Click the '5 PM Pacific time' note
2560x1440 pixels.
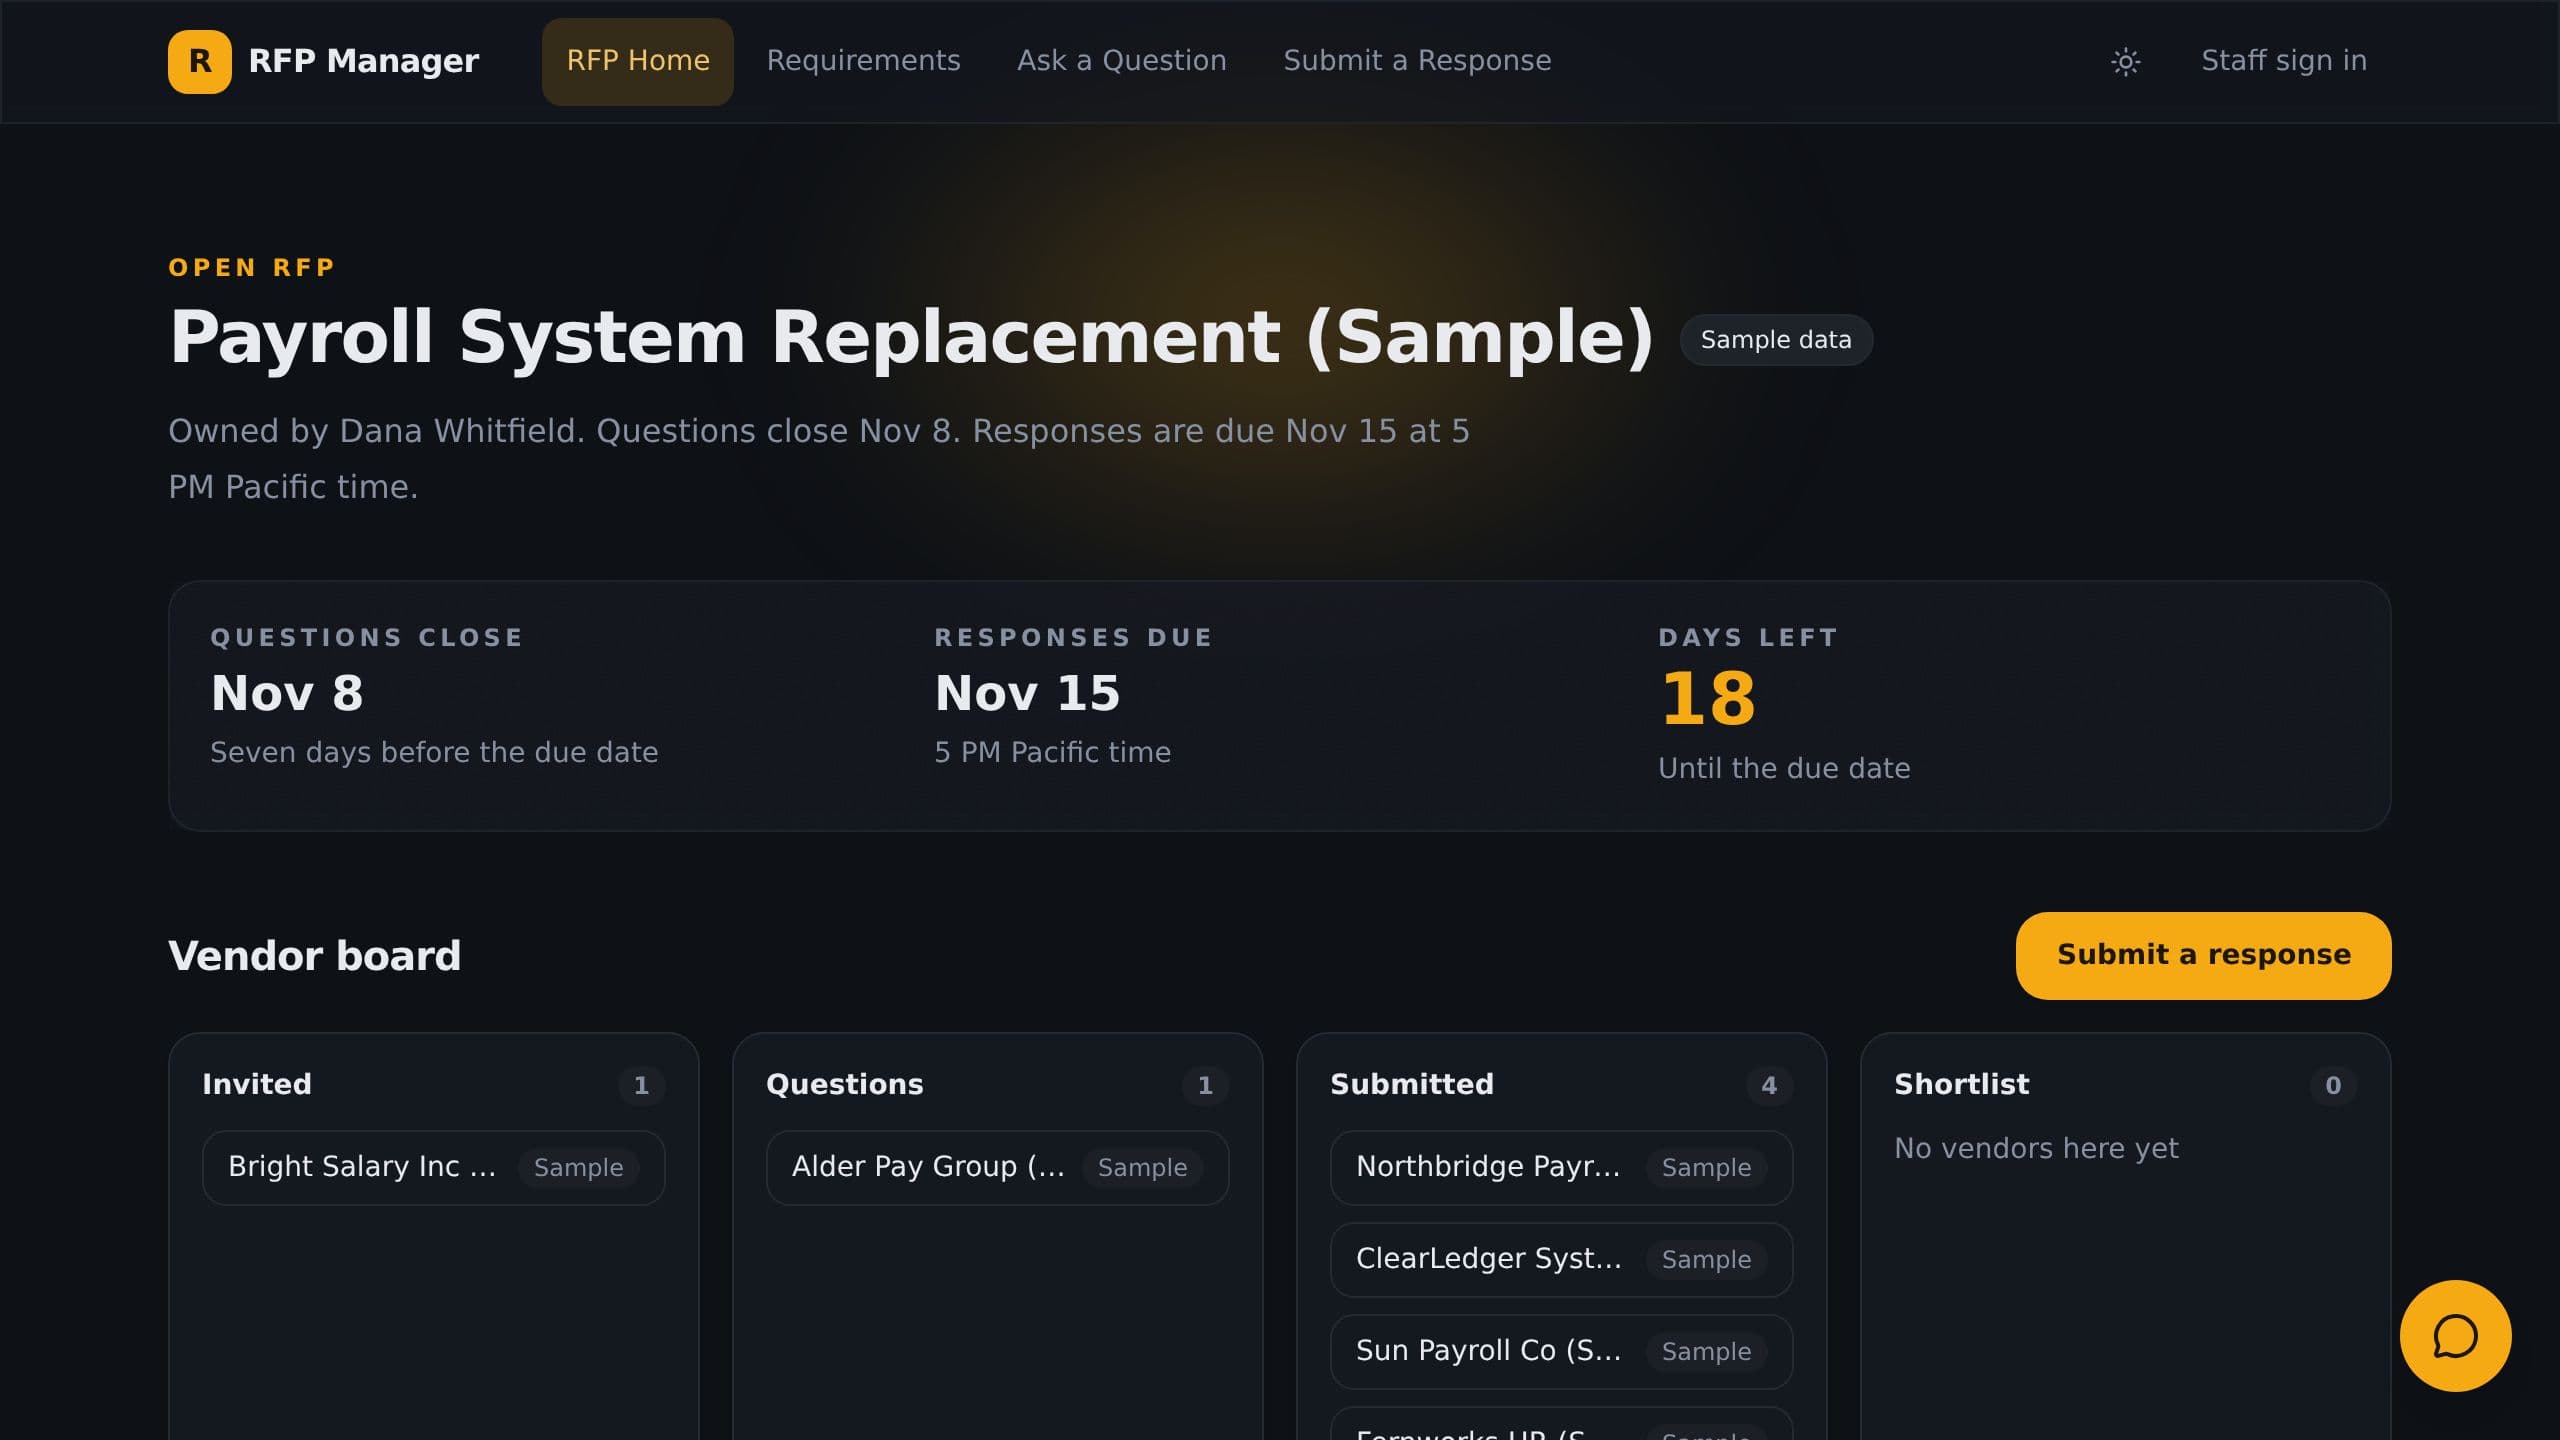click(1052, 752)
